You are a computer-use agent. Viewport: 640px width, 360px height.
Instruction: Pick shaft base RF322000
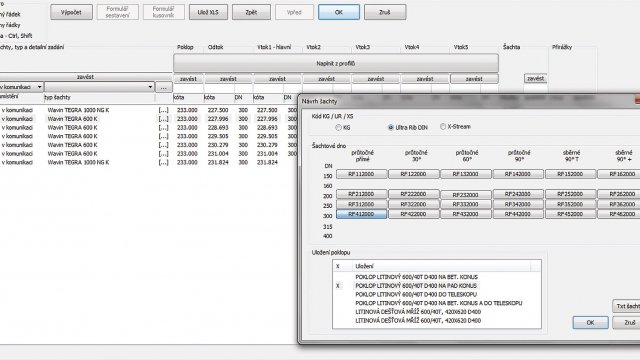click(x=413, y=204)
